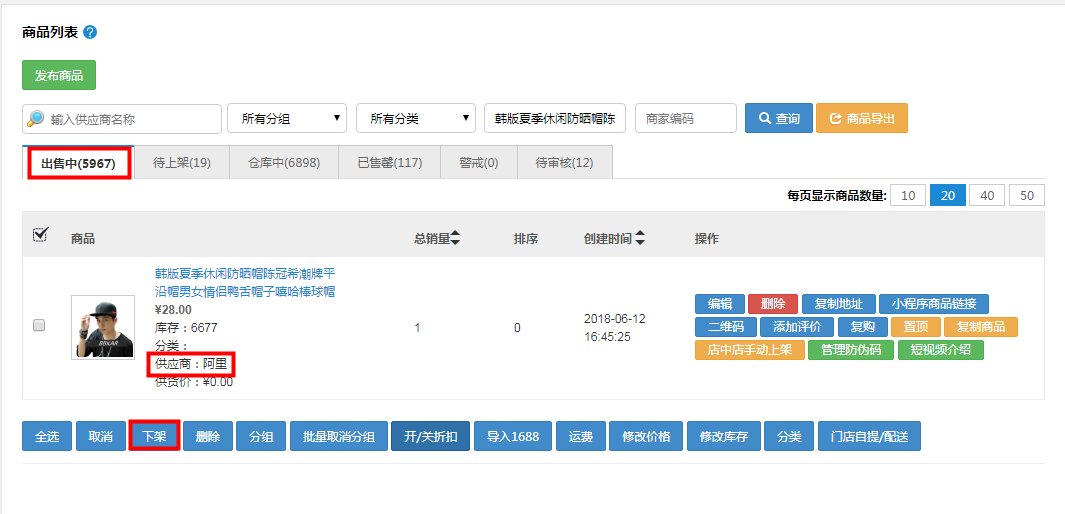1065x514 pixels.
Task: Check the hat product row checkbox
Action: [39, 325]
